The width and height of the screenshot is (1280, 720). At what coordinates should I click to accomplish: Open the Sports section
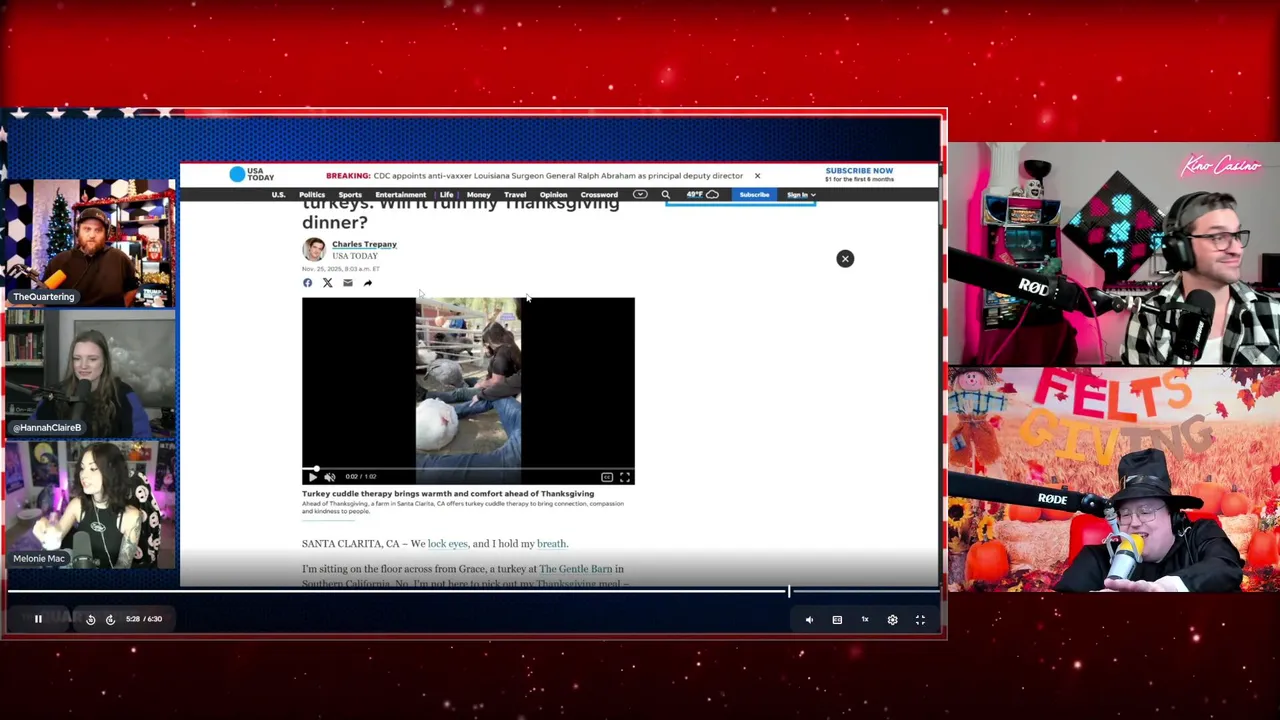[350, 195]
